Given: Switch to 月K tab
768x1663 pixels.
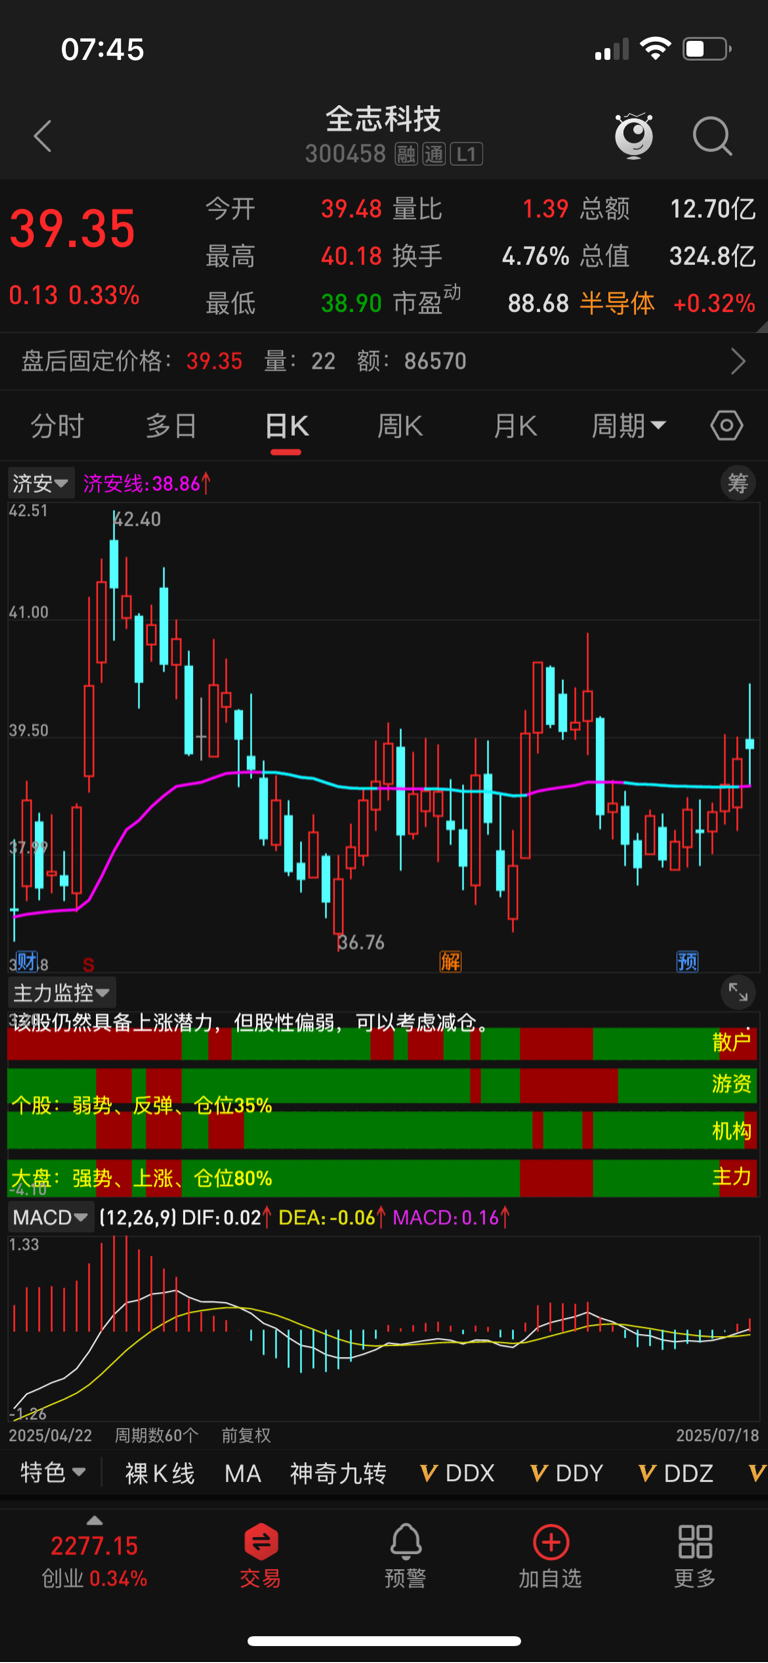Looking at the screenshot, I should coord(515,426).
